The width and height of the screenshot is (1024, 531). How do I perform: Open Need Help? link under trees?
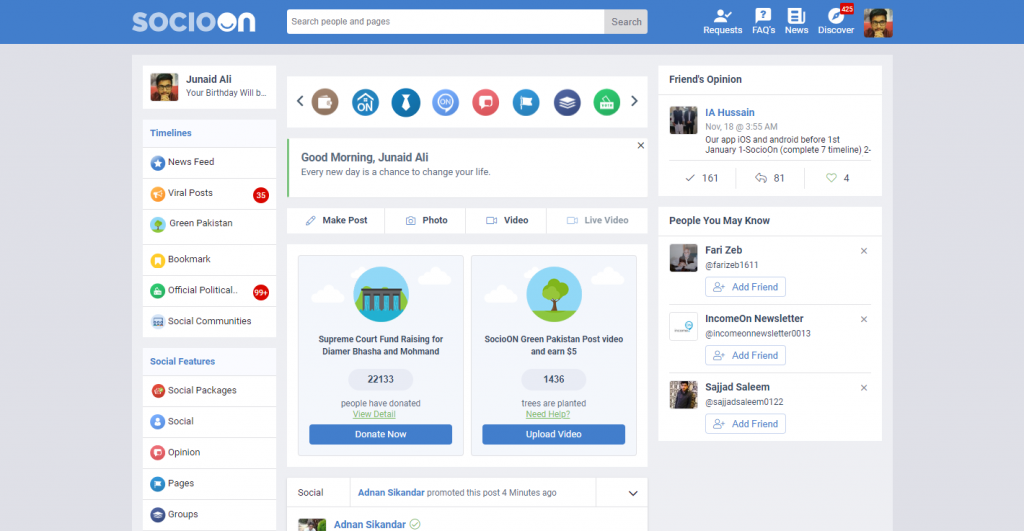point(548,414)
